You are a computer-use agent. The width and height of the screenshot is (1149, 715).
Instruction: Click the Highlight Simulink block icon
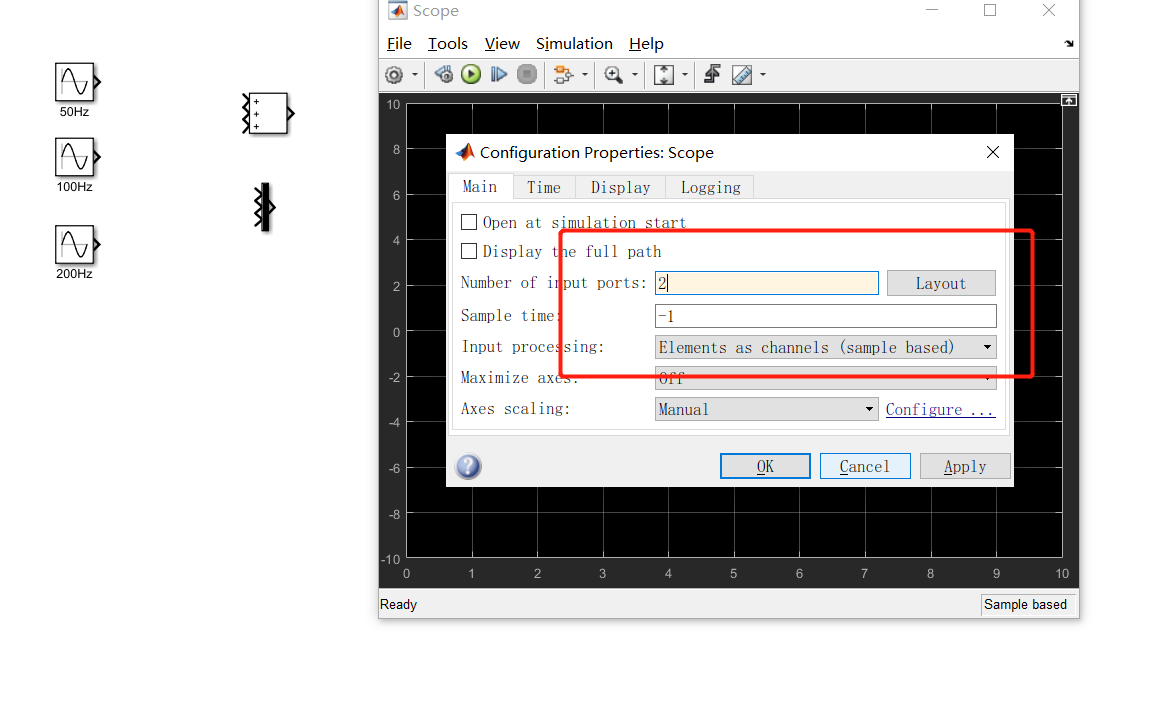point(564,75)
